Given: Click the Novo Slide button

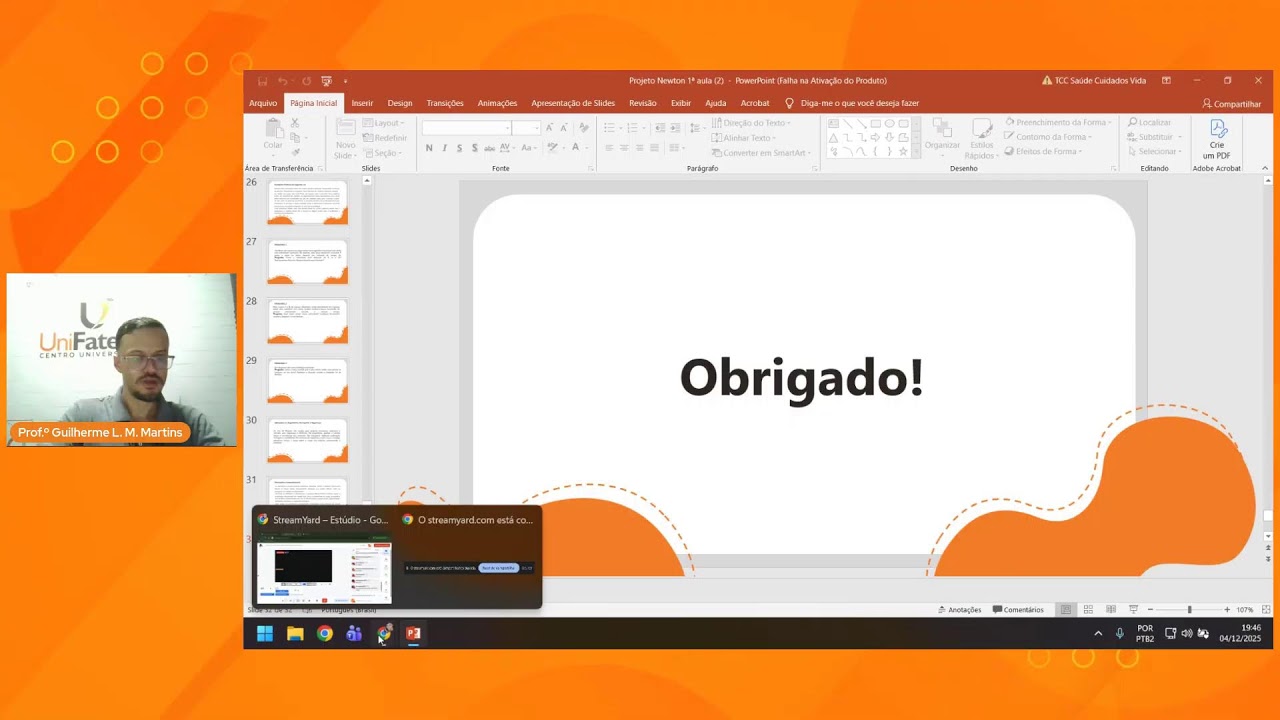Looking at the screenshot, I should click(x=345, y=139).
